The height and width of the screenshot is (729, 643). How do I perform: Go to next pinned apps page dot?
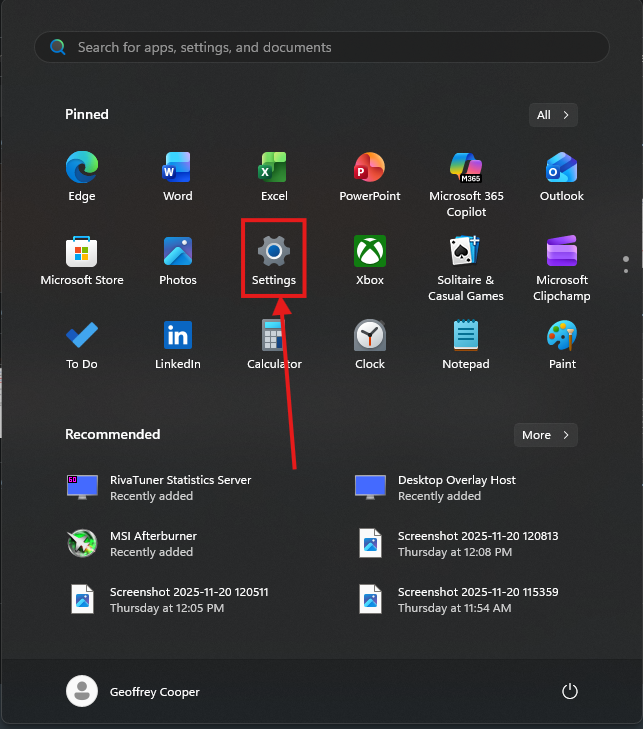(626, 270)
